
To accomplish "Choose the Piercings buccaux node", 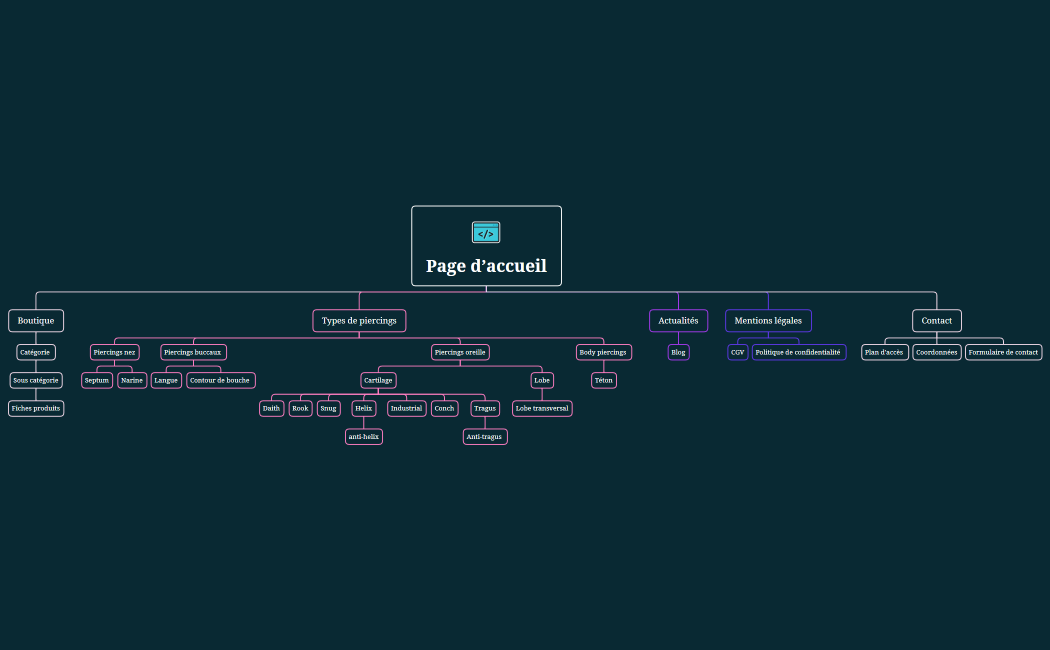I will (193, 352).
